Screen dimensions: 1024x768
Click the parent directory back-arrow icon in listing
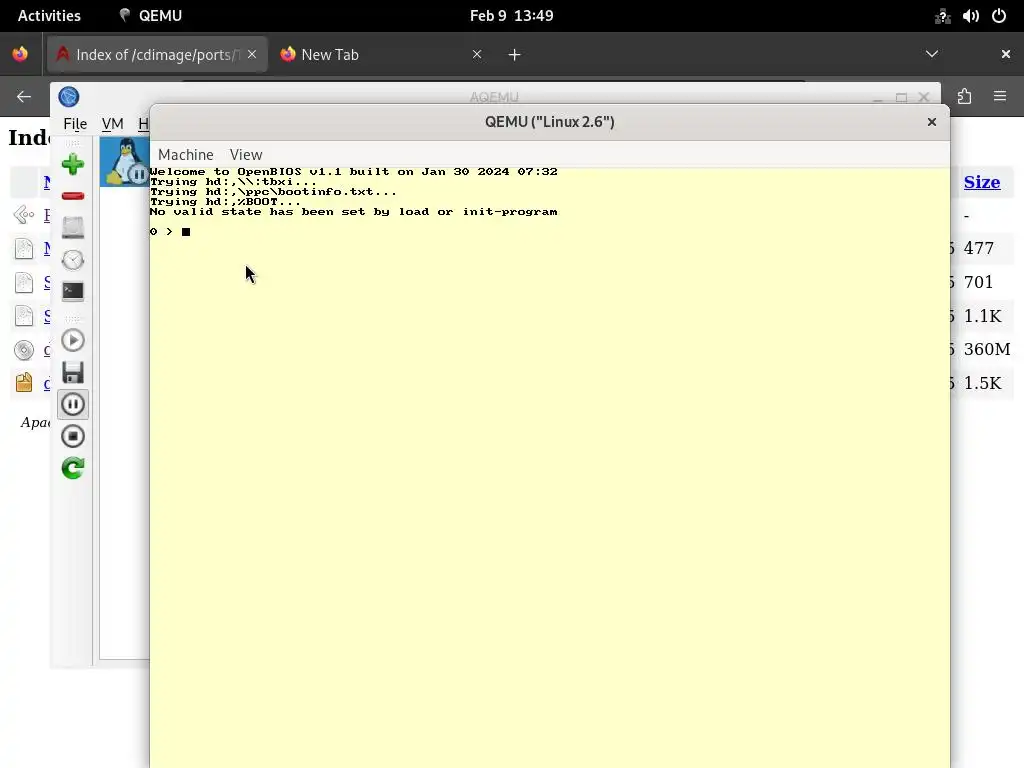[x=24, y=214]
